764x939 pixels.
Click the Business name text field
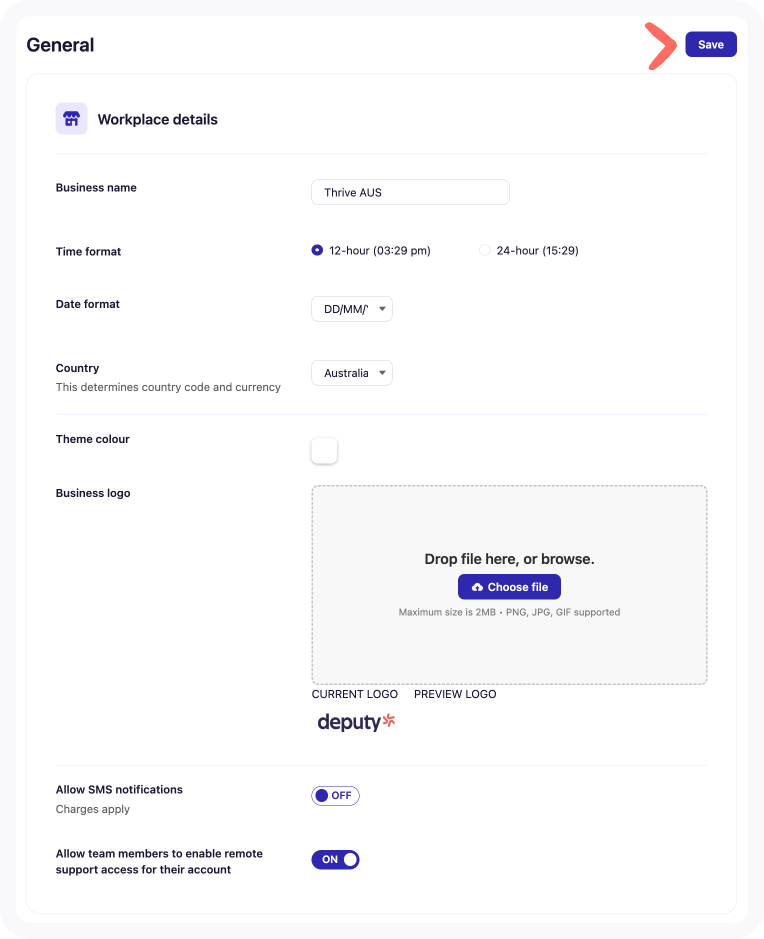(410, 192)
